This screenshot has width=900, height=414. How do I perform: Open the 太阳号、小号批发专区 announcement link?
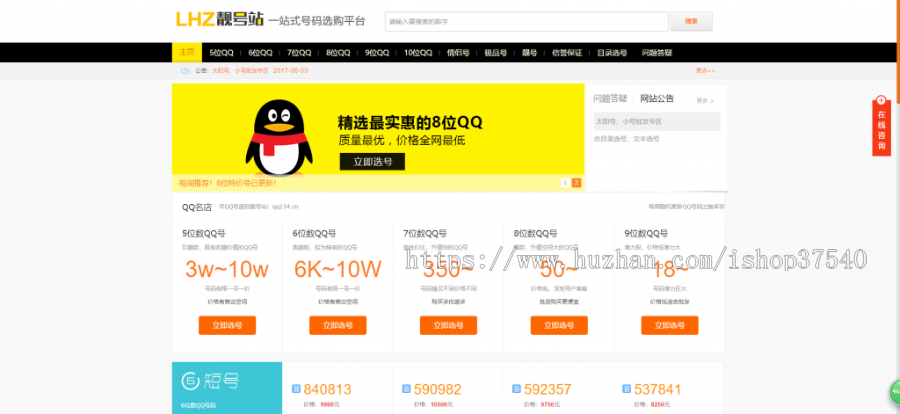point(629,121)
